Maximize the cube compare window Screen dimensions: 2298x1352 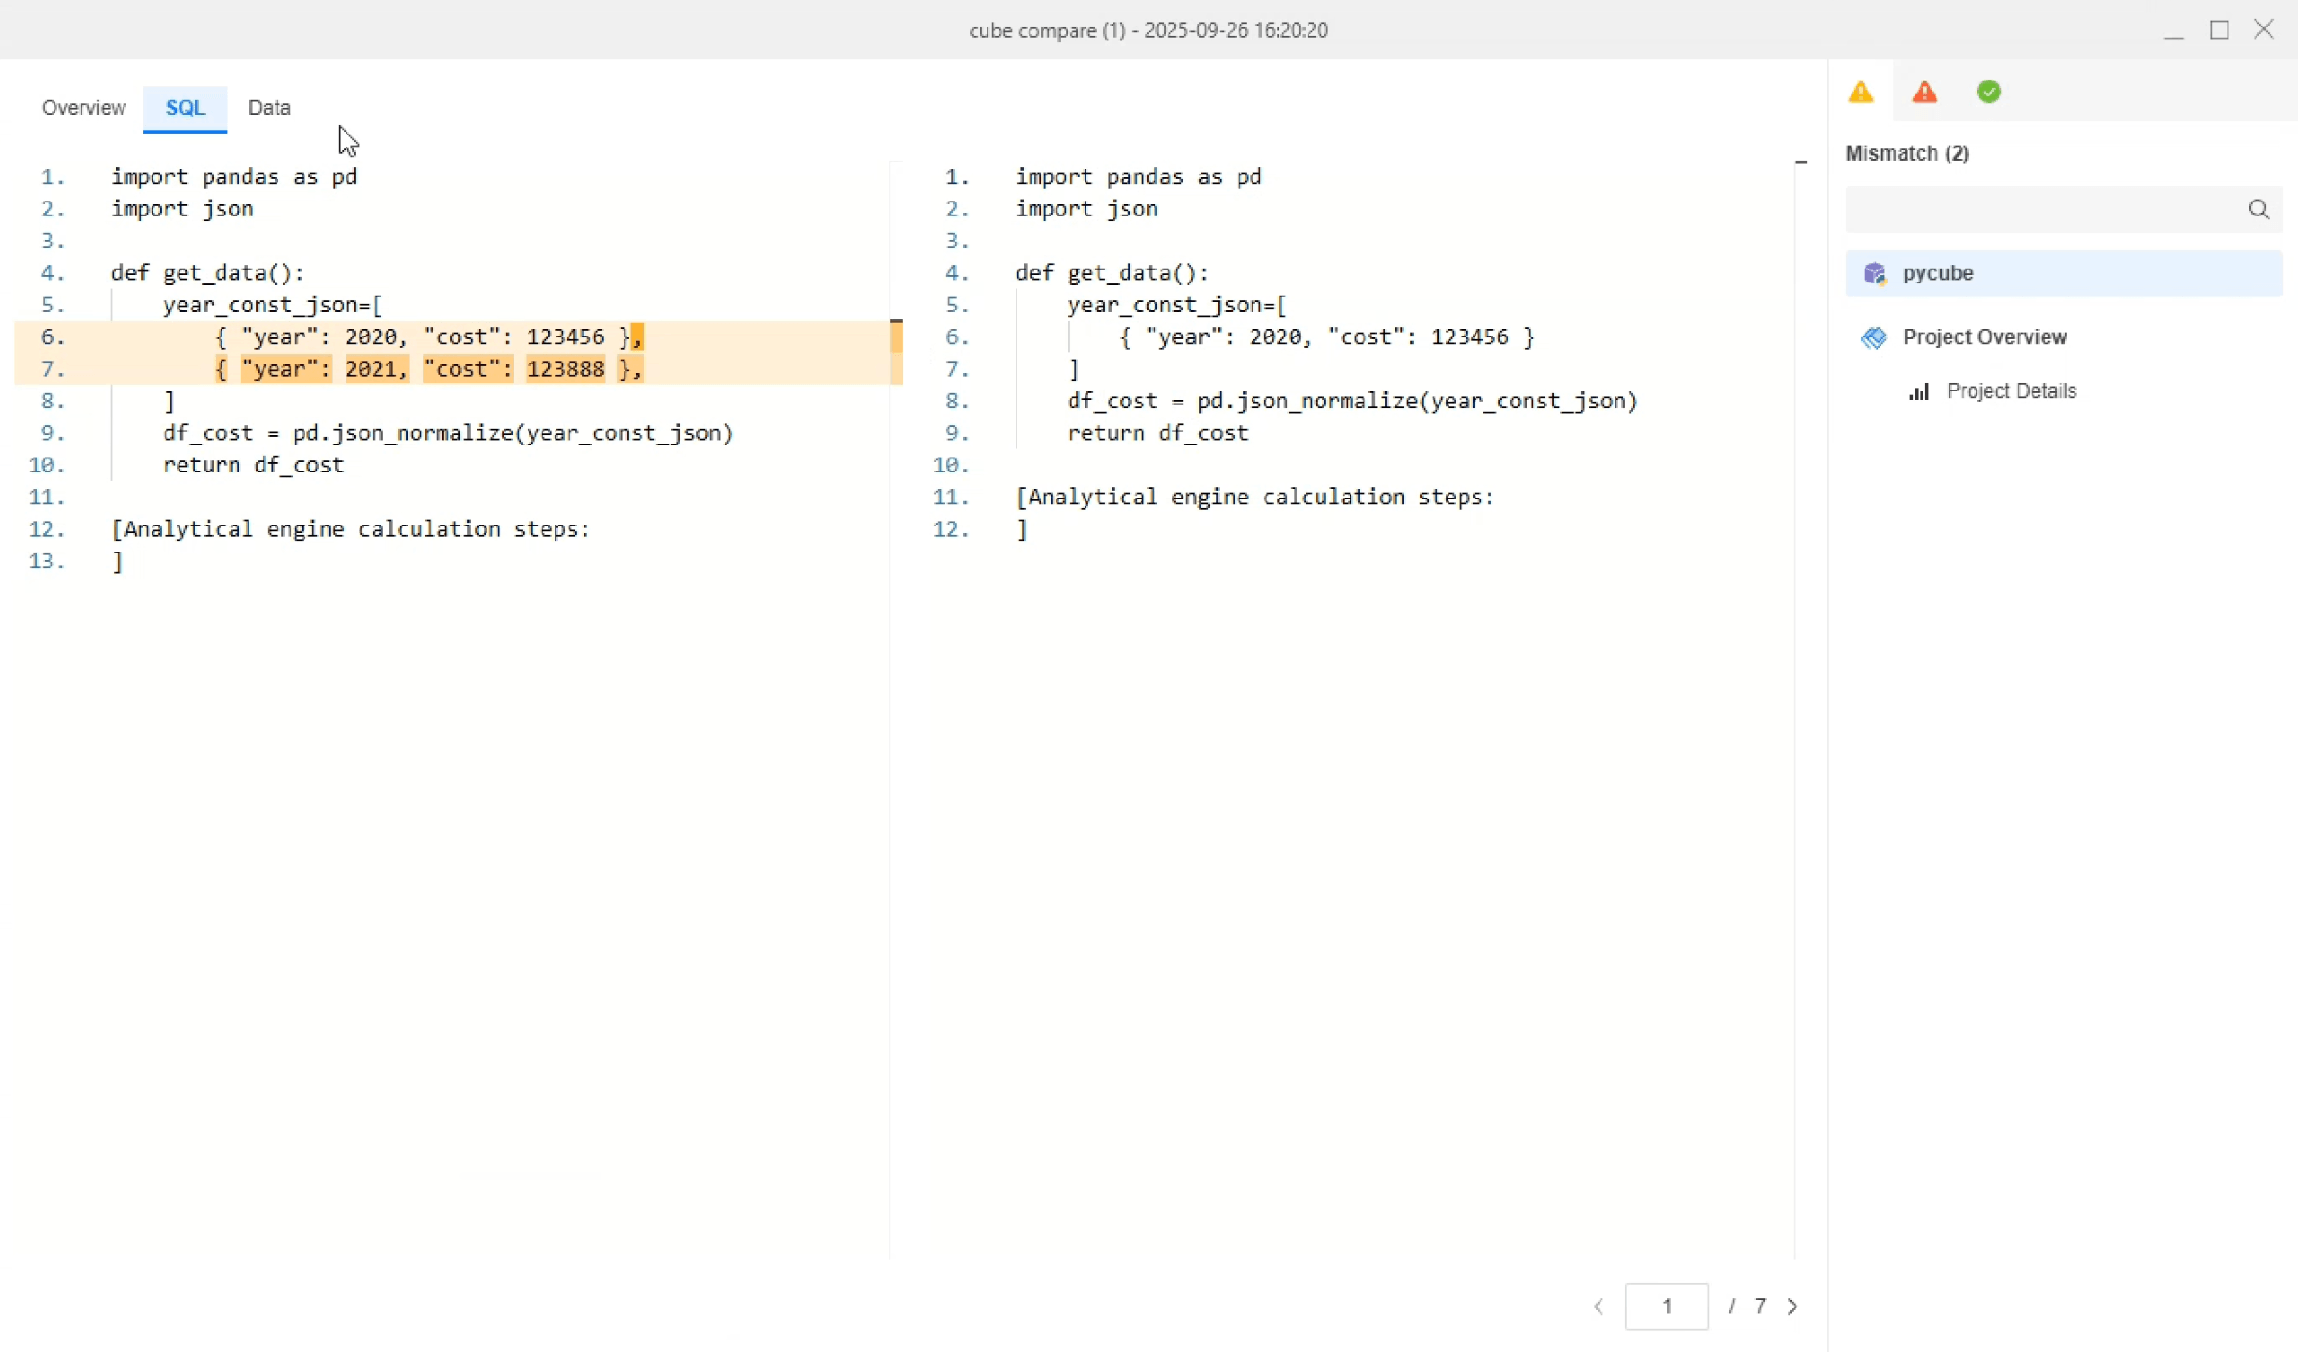2219,30
